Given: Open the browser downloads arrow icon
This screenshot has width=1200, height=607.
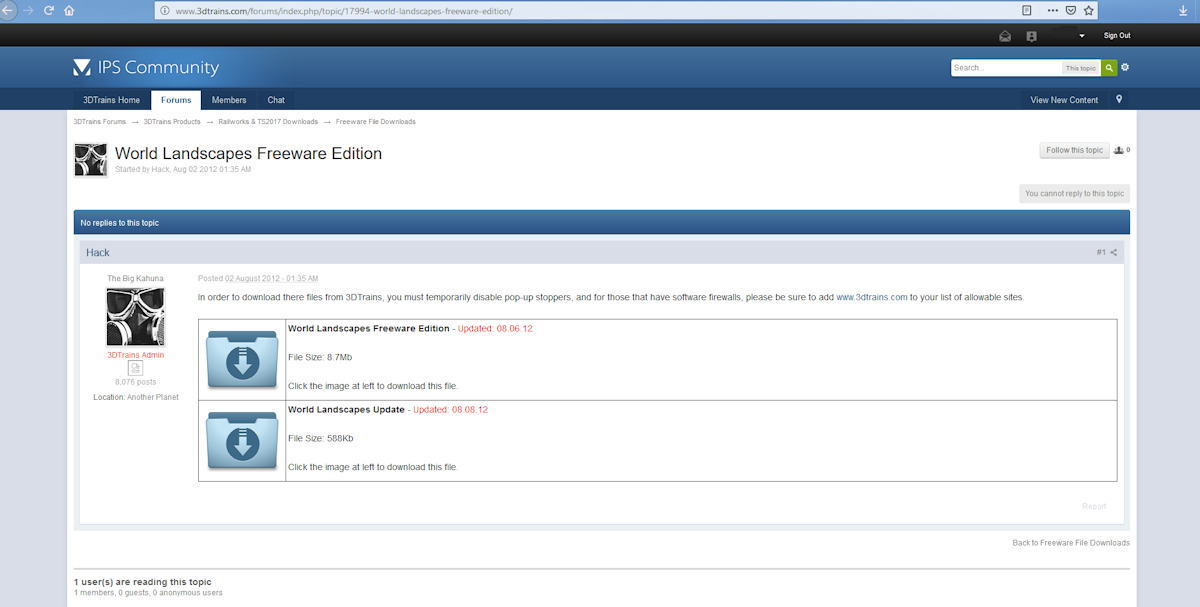Looking at the screenshot, I should tap(1183, 10).
